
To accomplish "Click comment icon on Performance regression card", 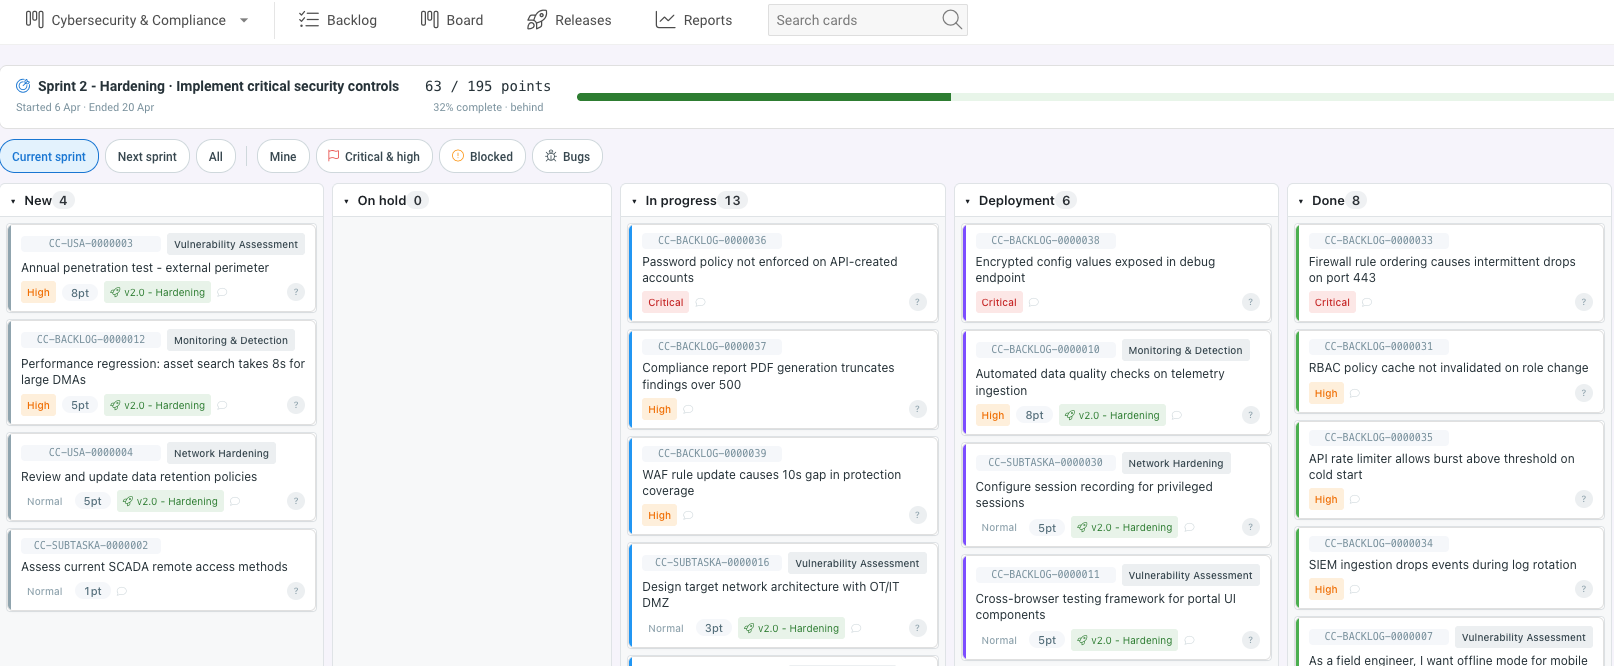I will [x=222, y=406].
